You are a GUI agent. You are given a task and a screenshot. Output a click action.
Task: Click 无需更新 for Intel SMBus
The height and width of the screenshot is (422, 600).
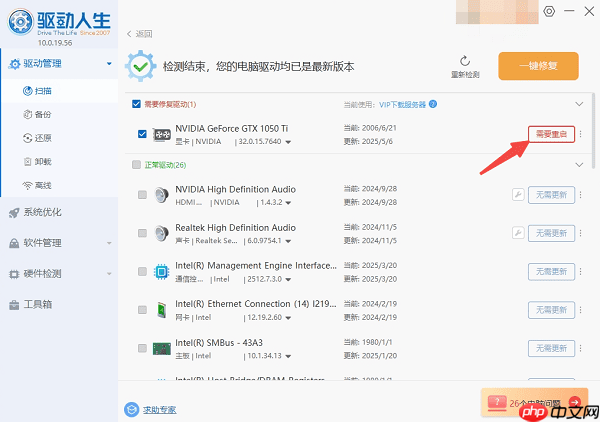point(551,348)
